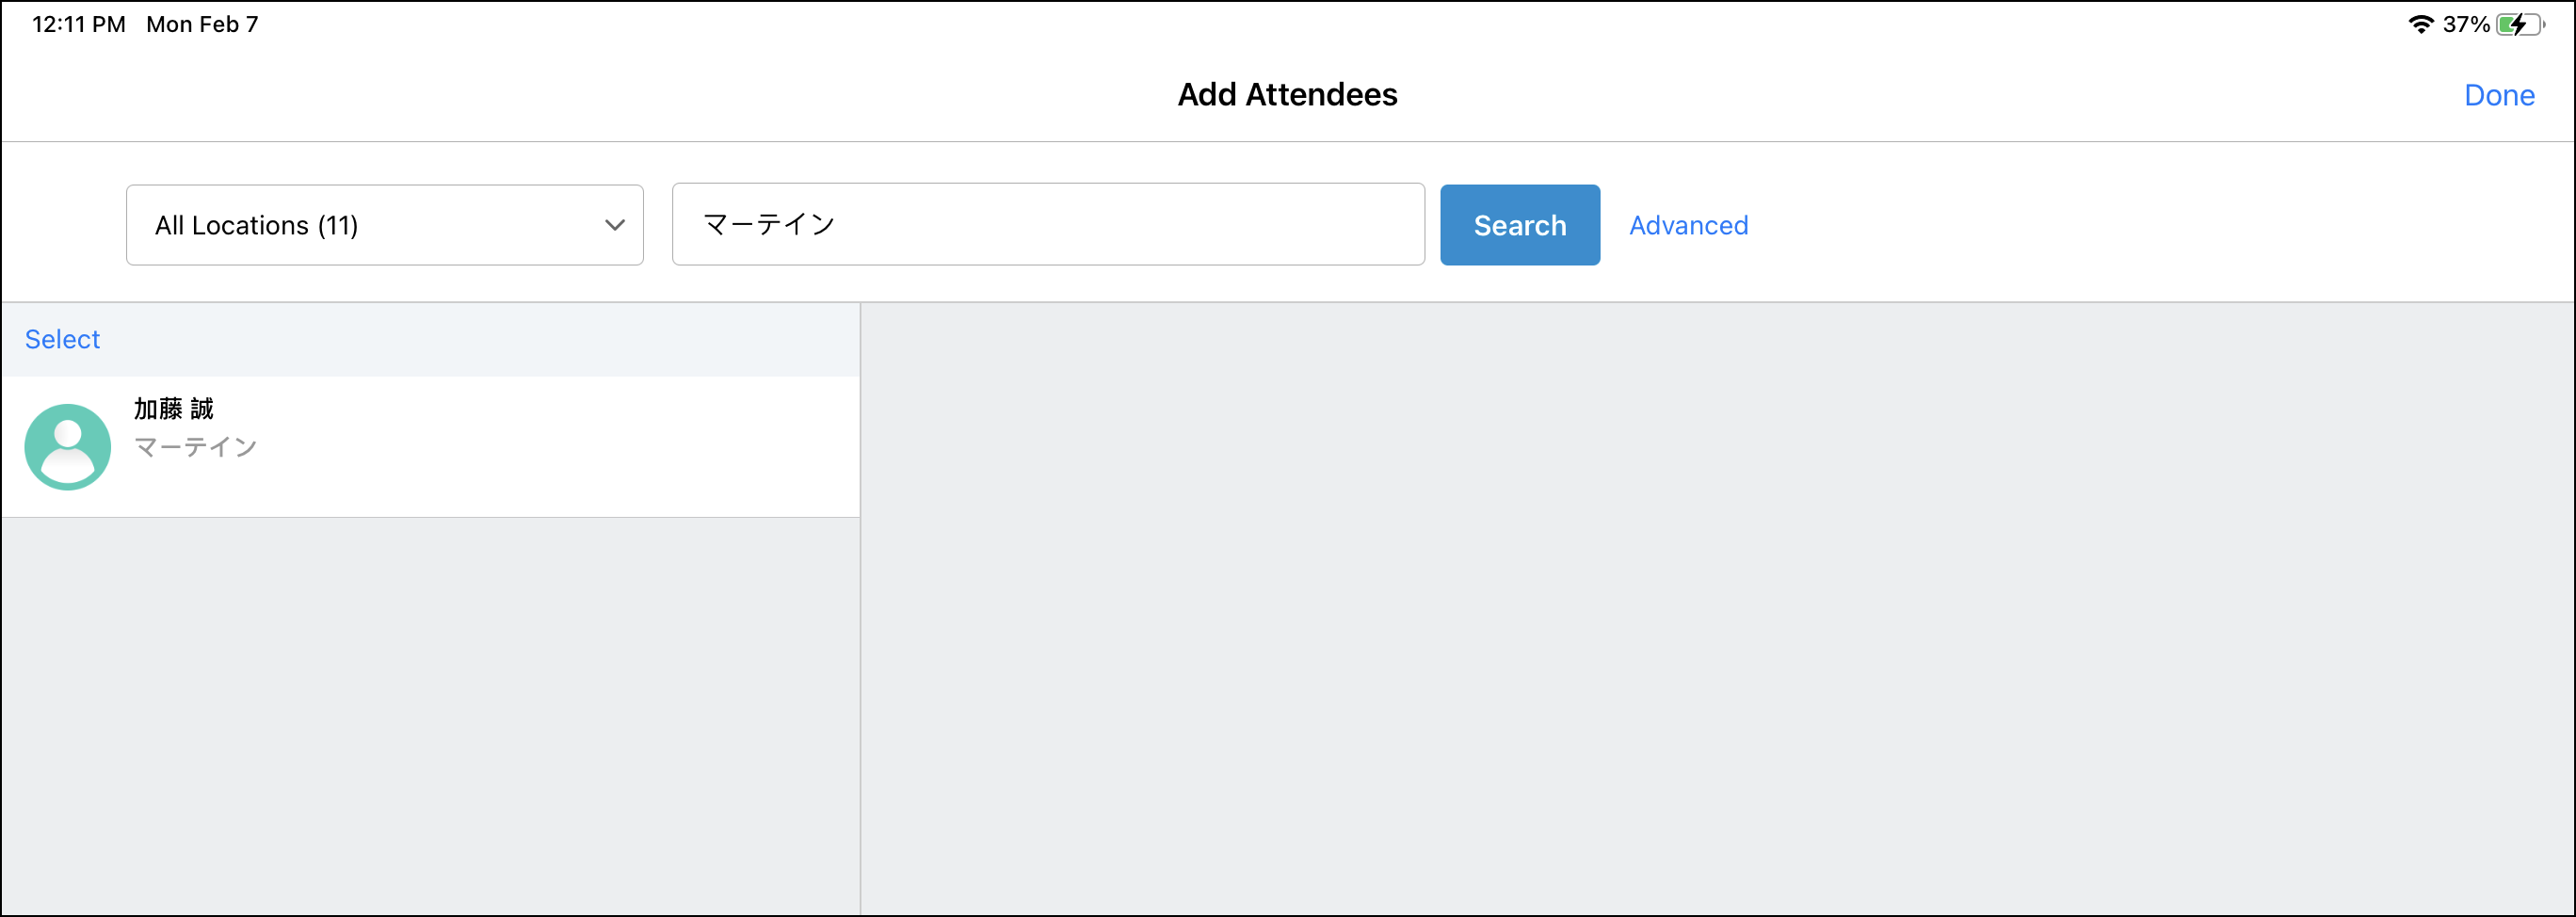The height and width of the screenshot is (917, 2576).
Task: Select the attendee name 加藤 誠
Action: pos(174,408)
